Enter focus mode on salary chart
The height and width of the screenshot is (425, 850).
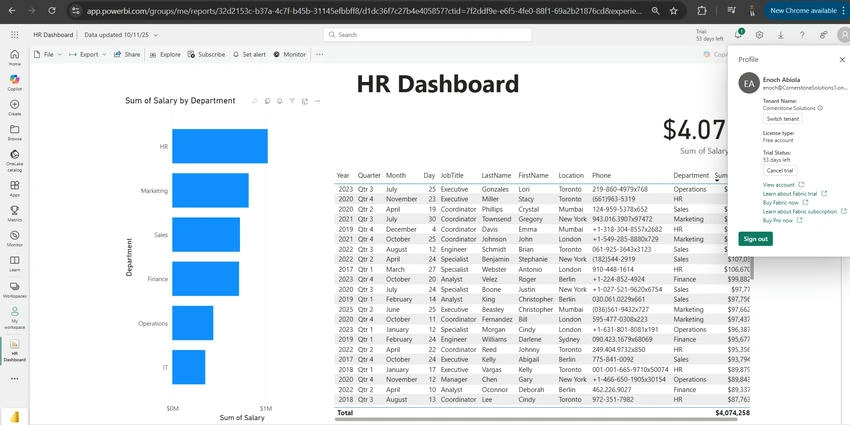305,101
